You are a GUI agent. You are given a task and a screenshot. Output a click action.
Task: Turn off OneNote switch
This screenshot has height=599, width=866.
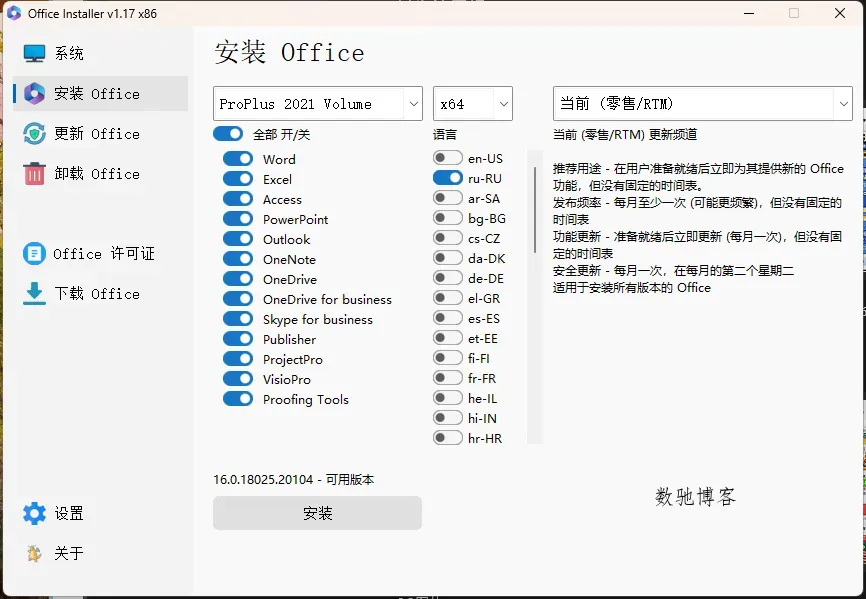(238, 259)
